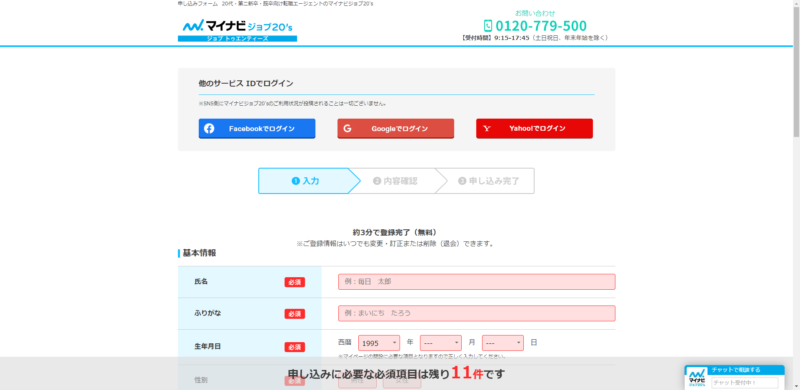Screen dimensions: 800x390
Task: Click the Yahoo Y logo icon
Action: click(486, 129)
